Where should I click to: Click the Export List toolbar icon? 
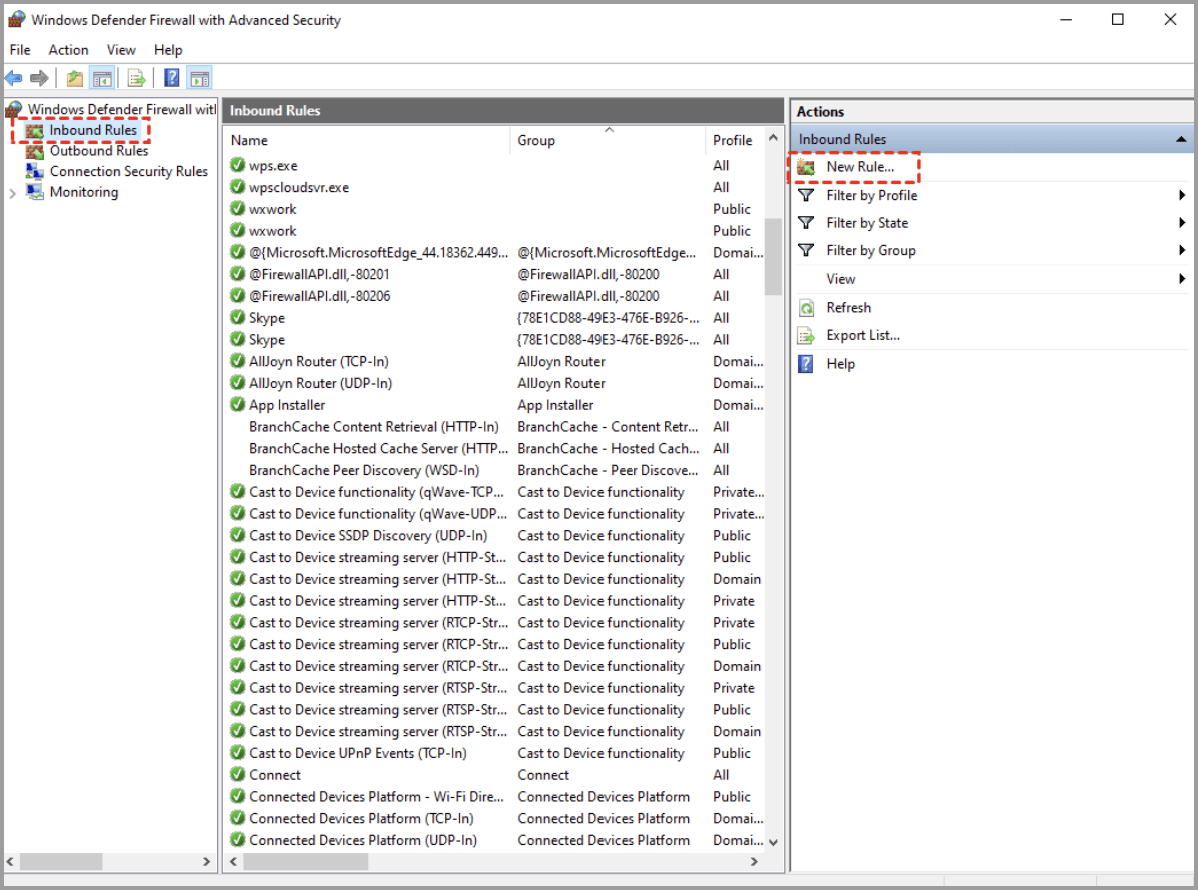pos(136,78)
